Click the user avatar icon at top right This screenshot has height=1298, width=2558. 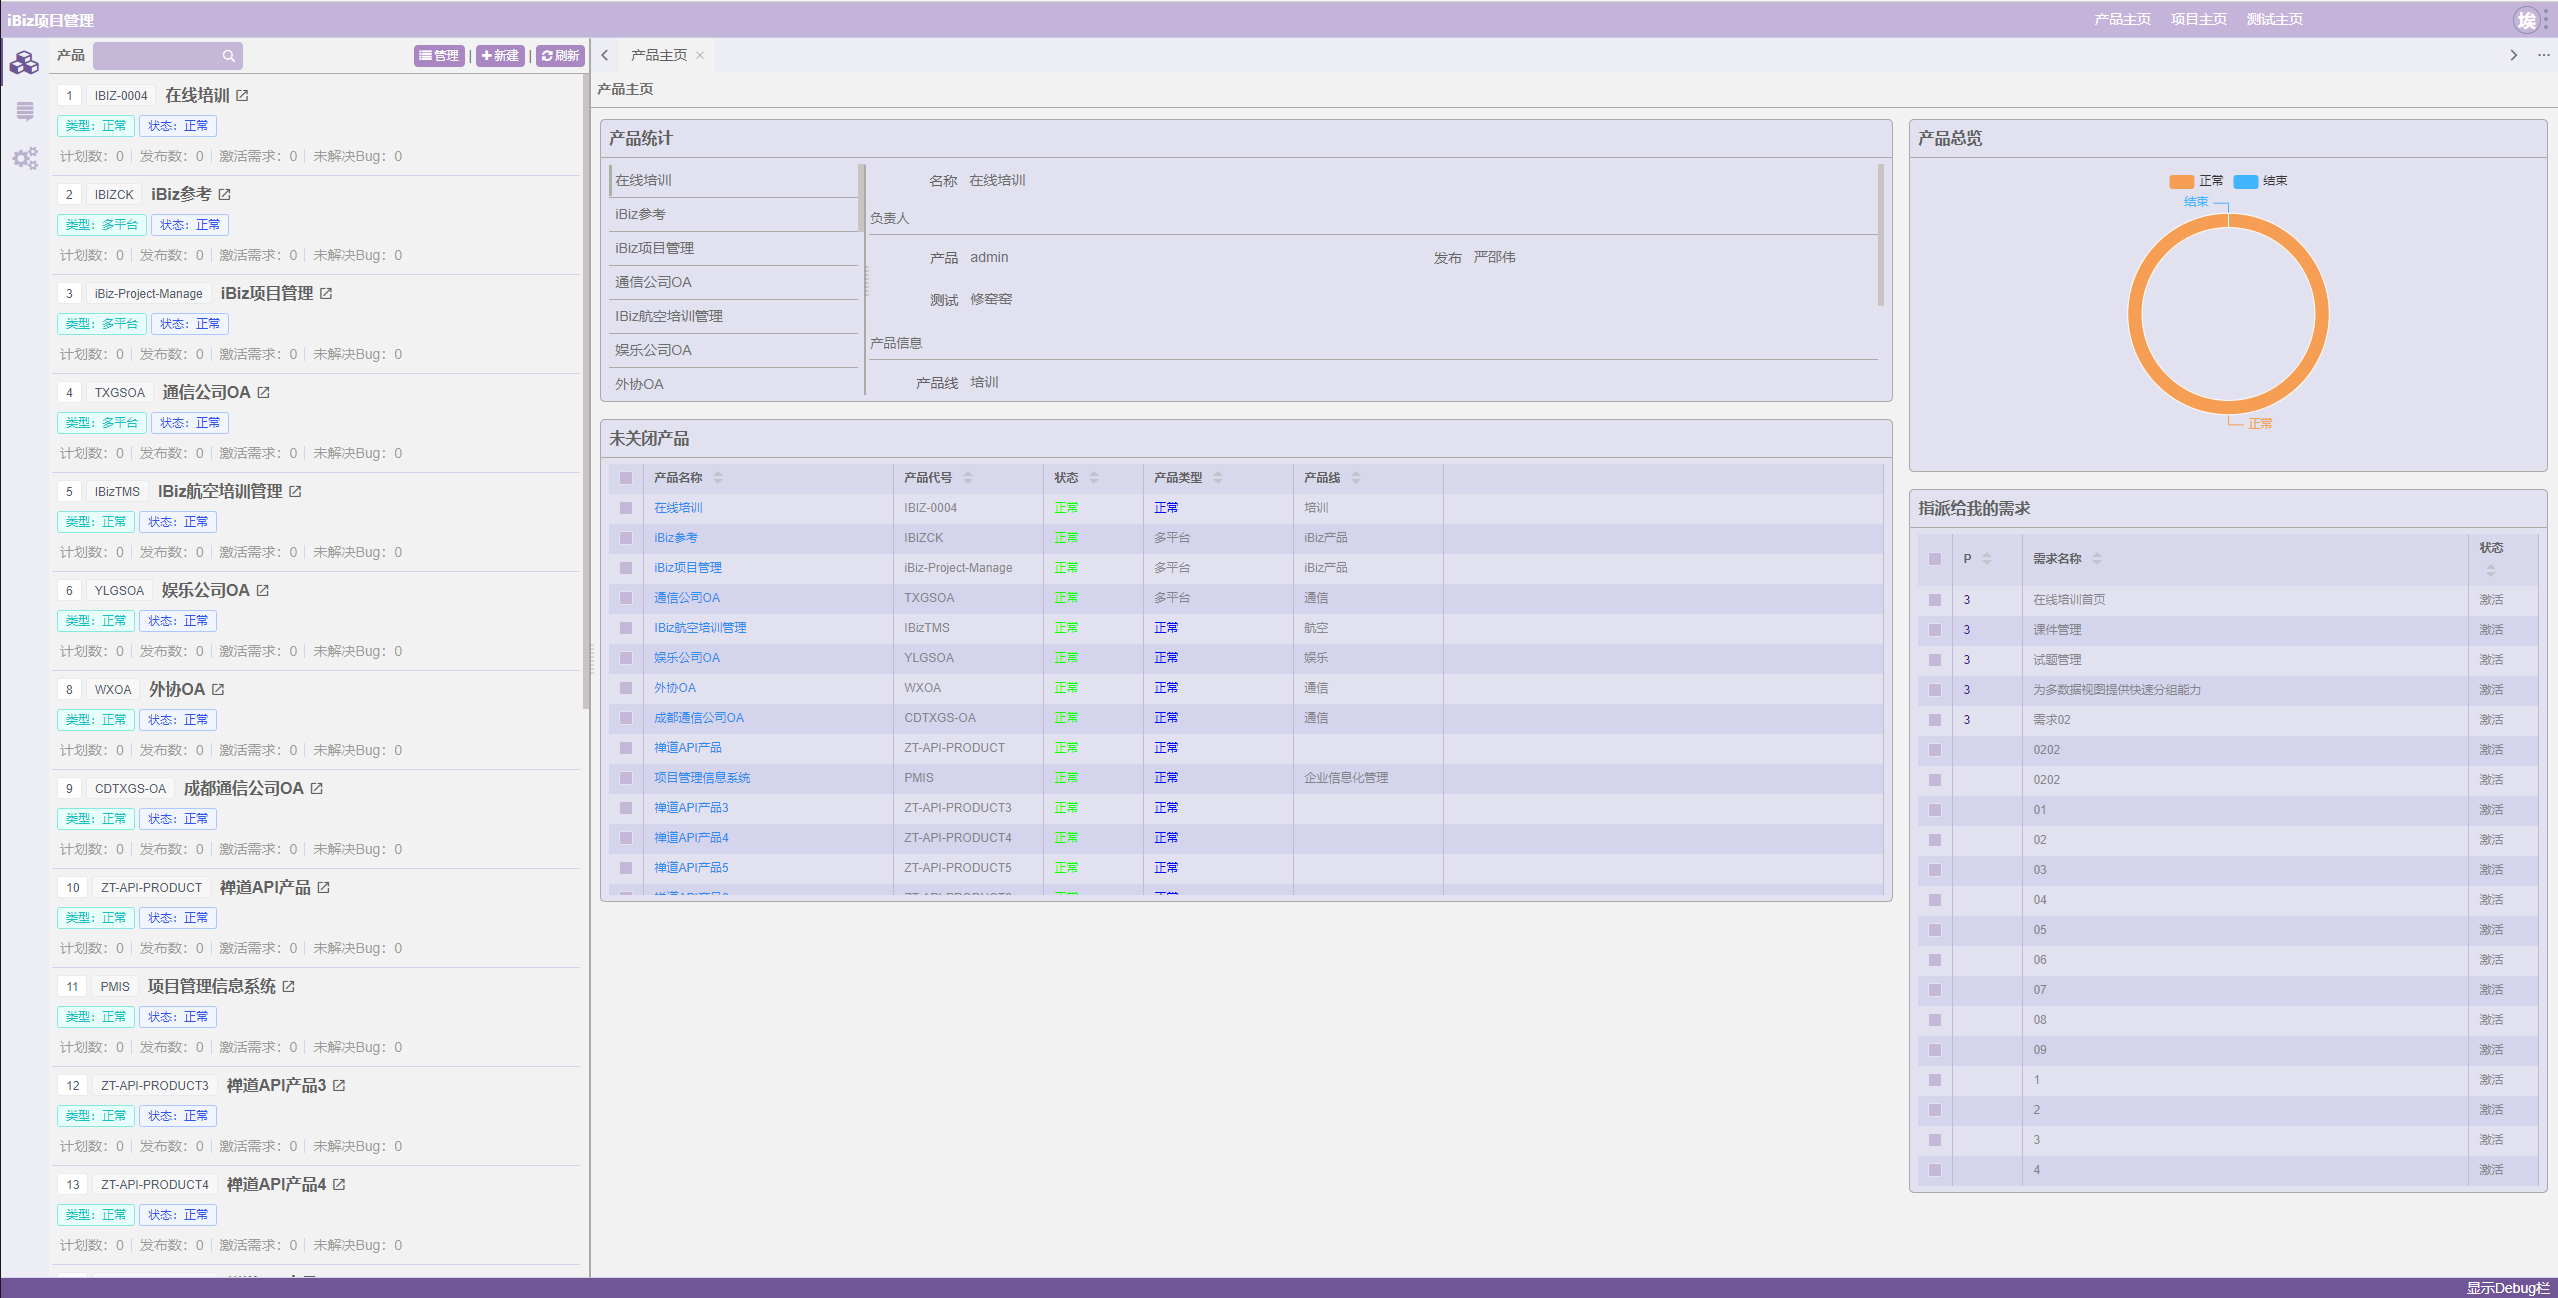[2526, 20]
